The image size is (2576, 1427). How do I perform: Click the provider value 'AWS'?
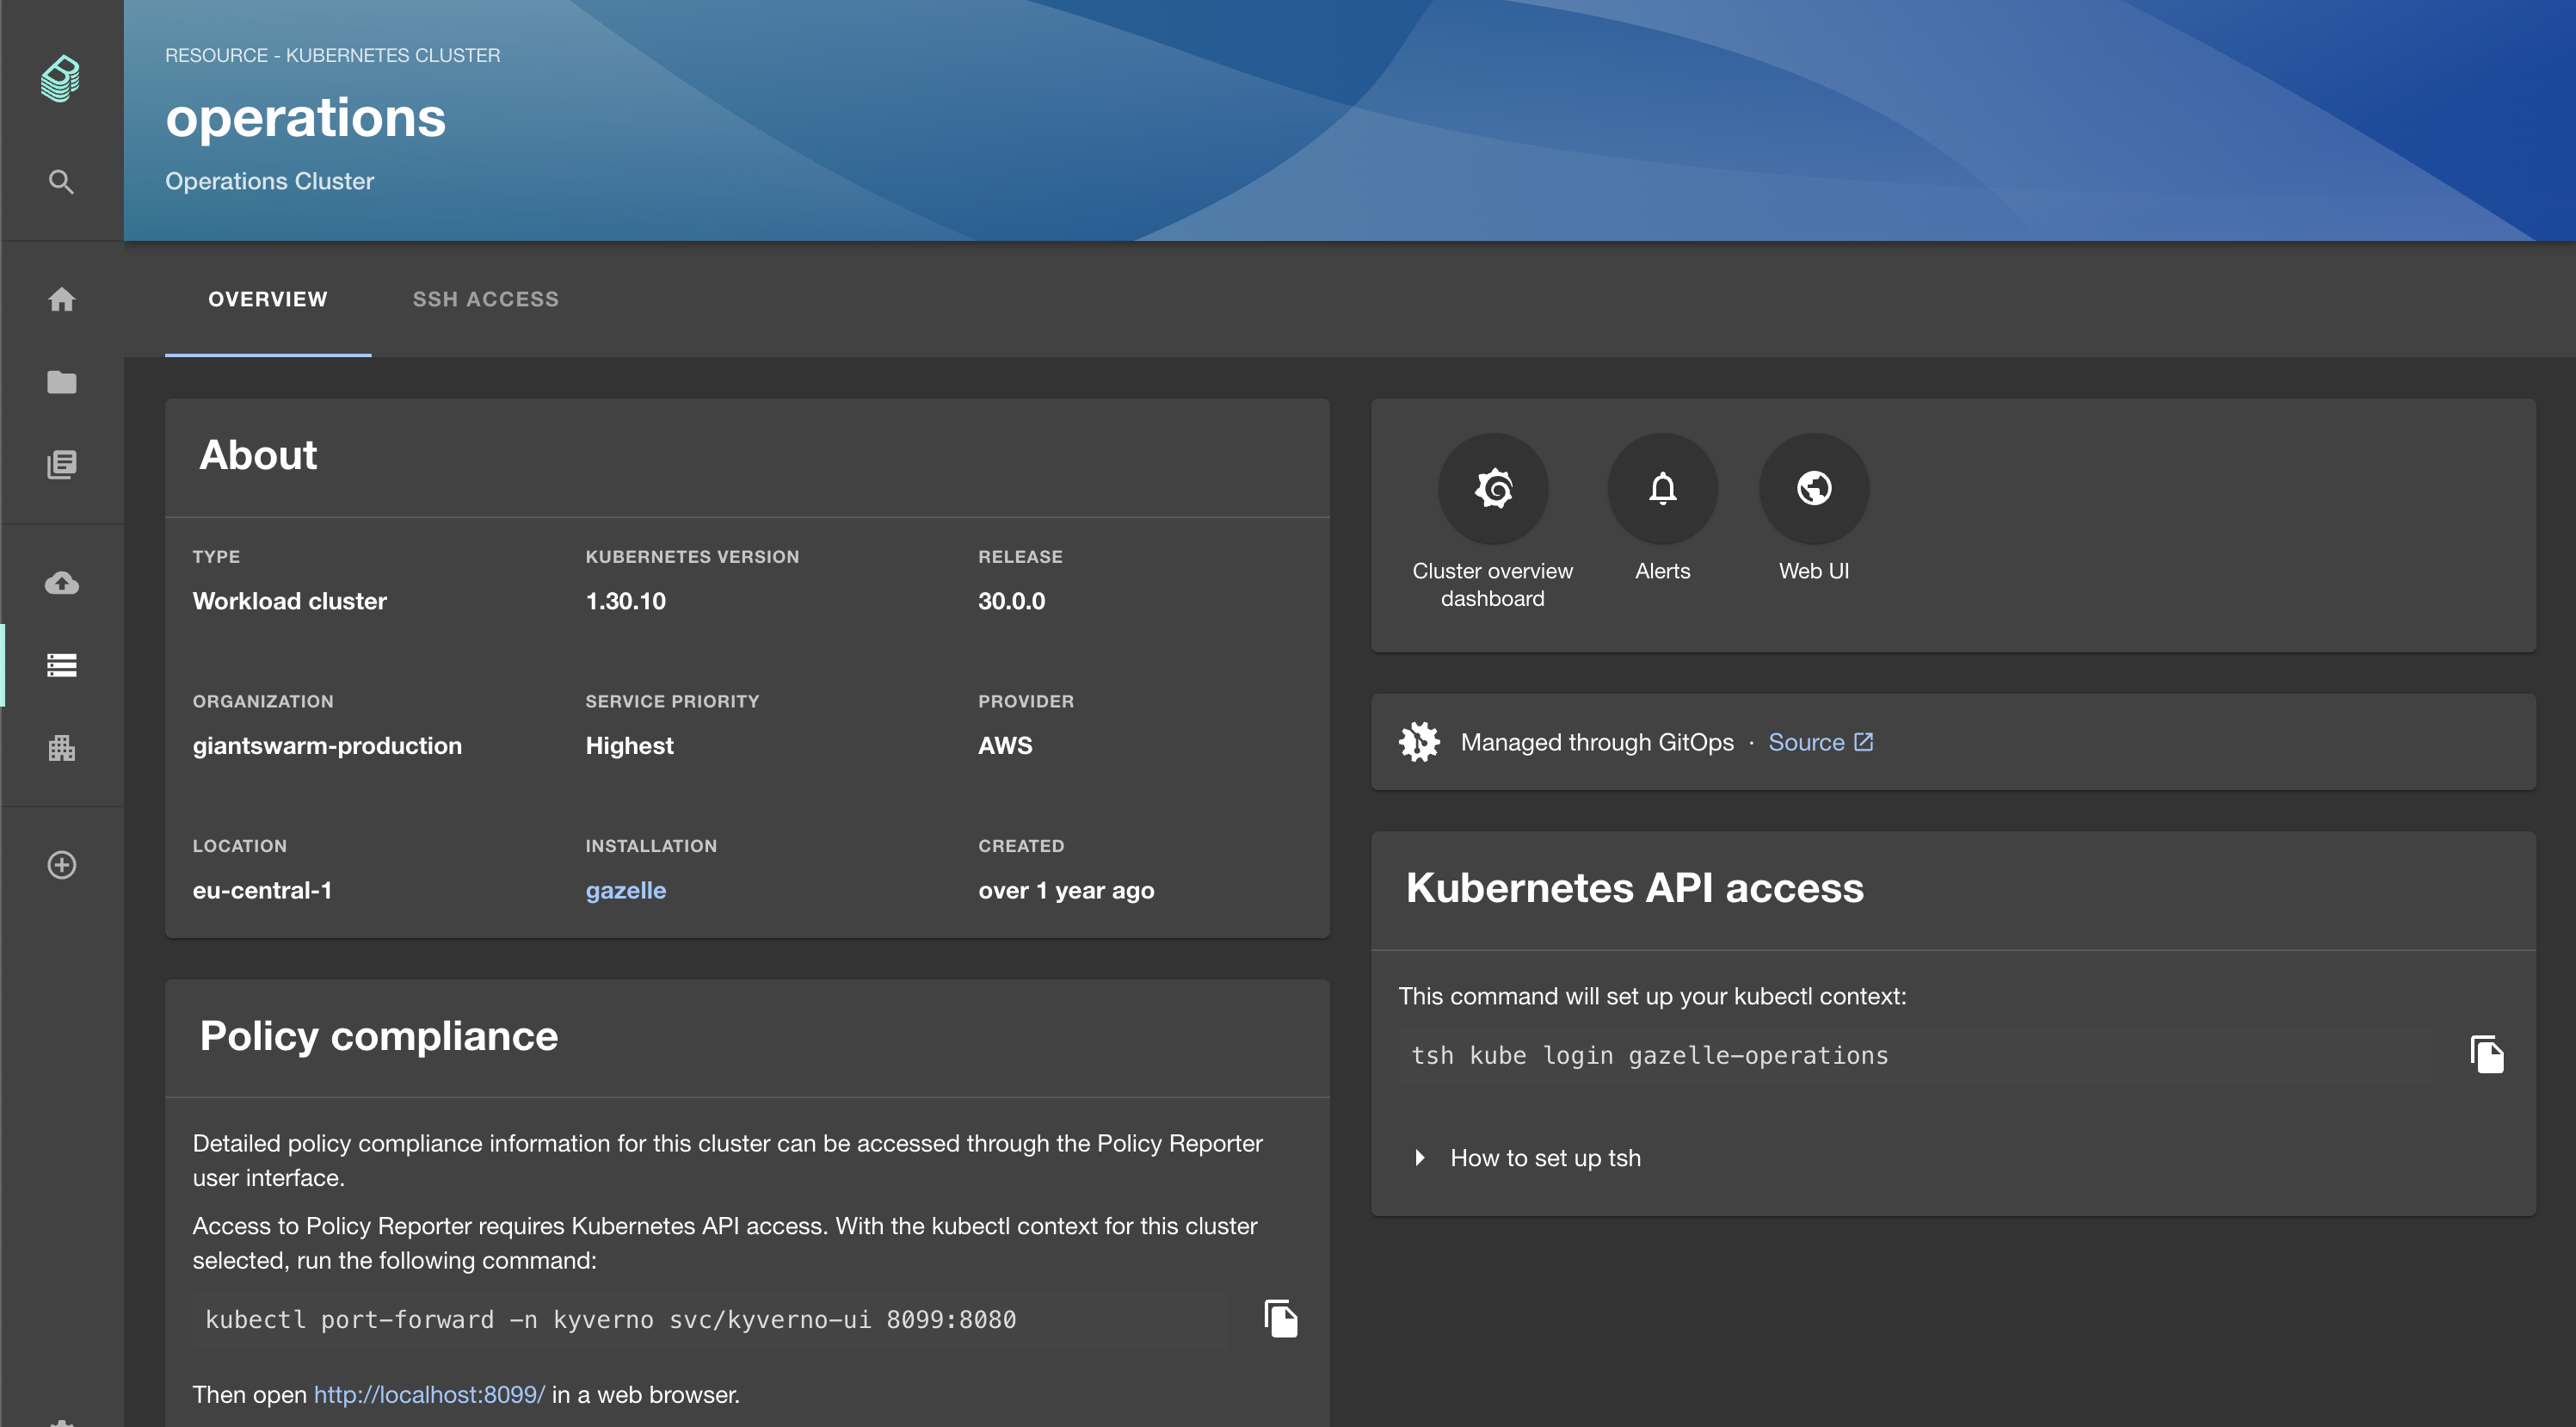(x=1006, y=746)
